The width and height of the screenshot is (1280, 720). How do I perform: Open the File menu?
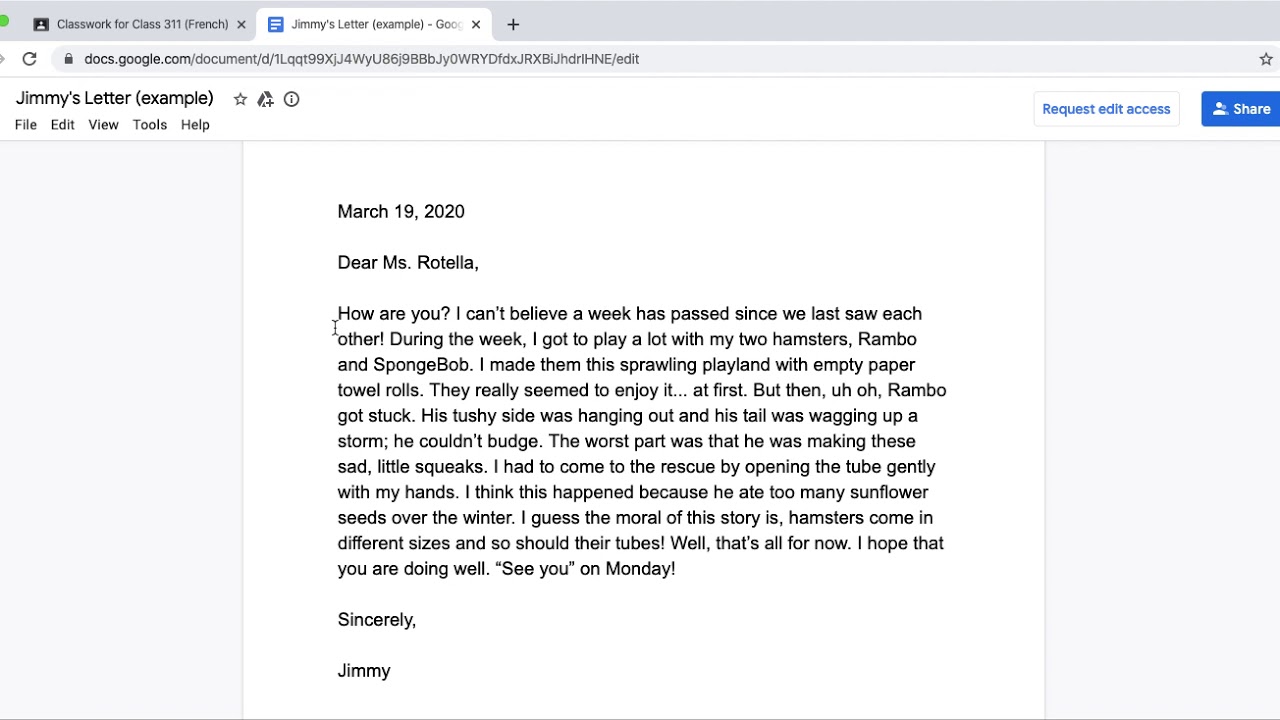(x=26, y=125)
